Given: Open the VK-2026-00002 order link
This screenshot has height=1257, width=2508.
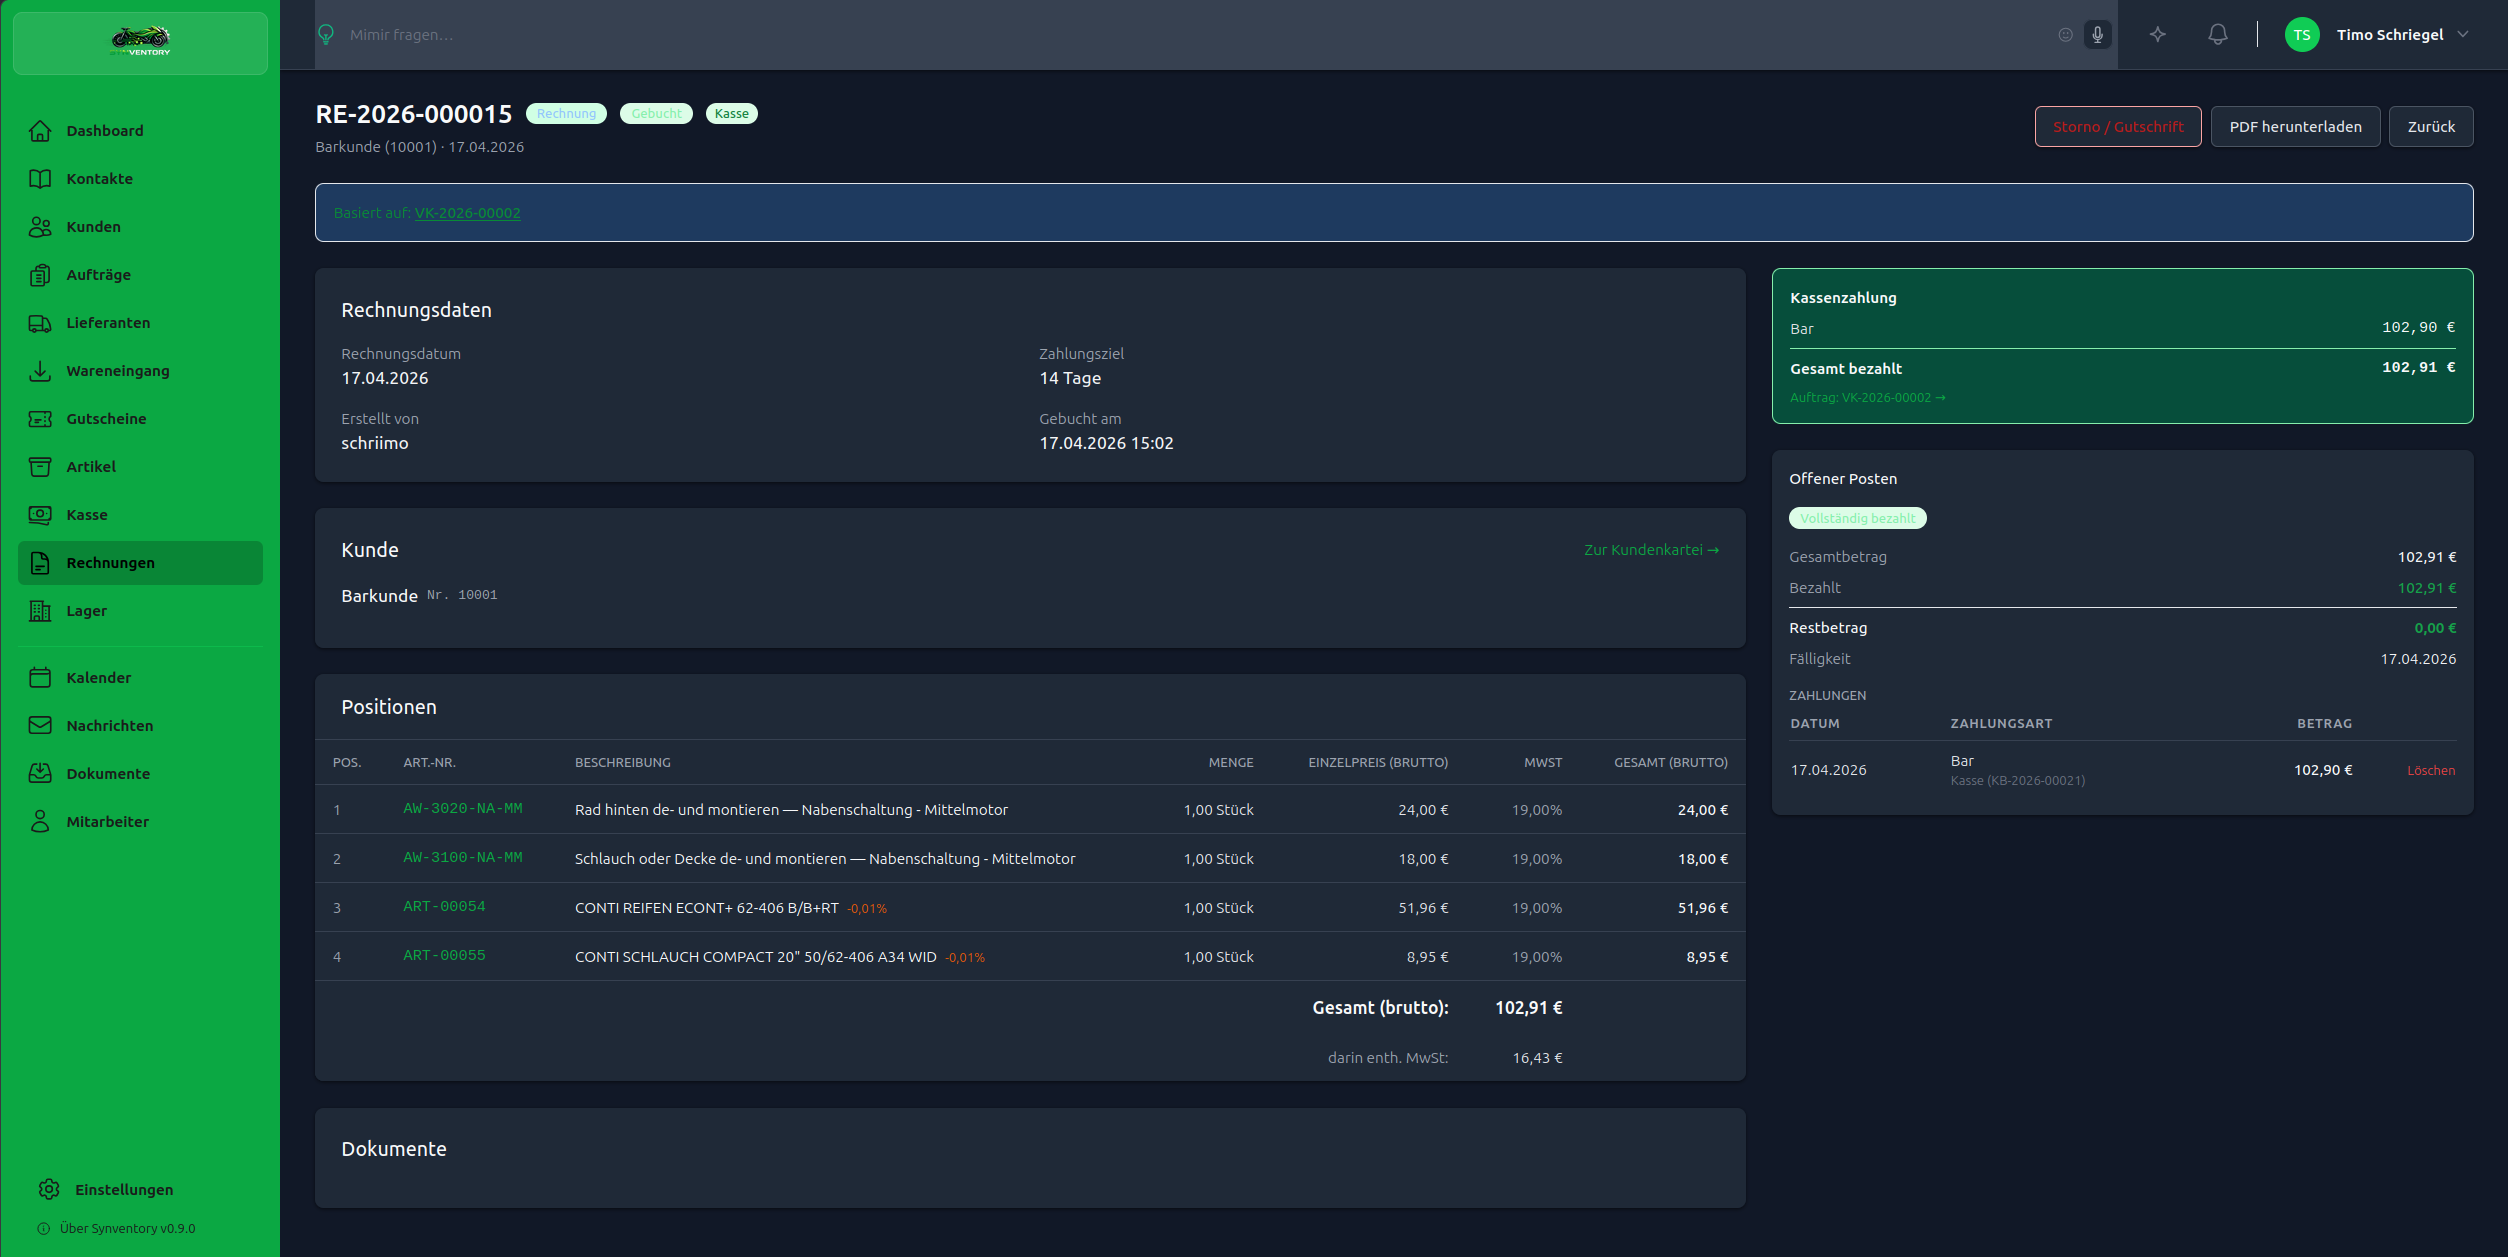Looking at the screenshot, I should click(467, 213).
